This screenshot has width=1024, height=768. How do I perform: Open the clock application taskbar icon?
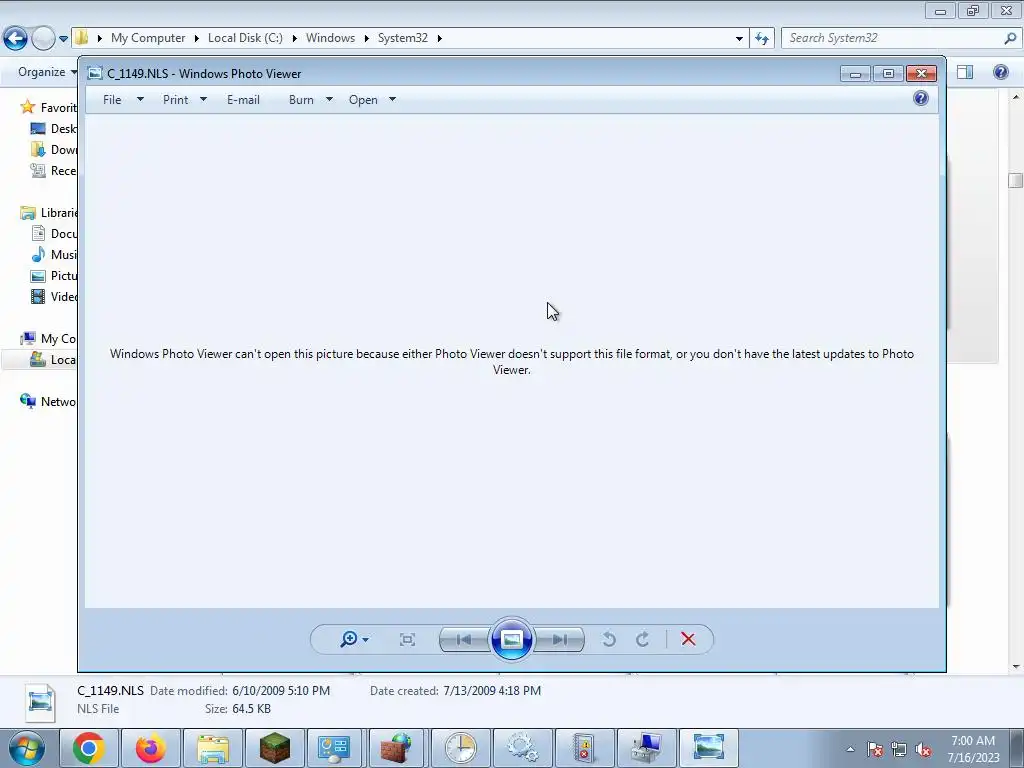460,748
